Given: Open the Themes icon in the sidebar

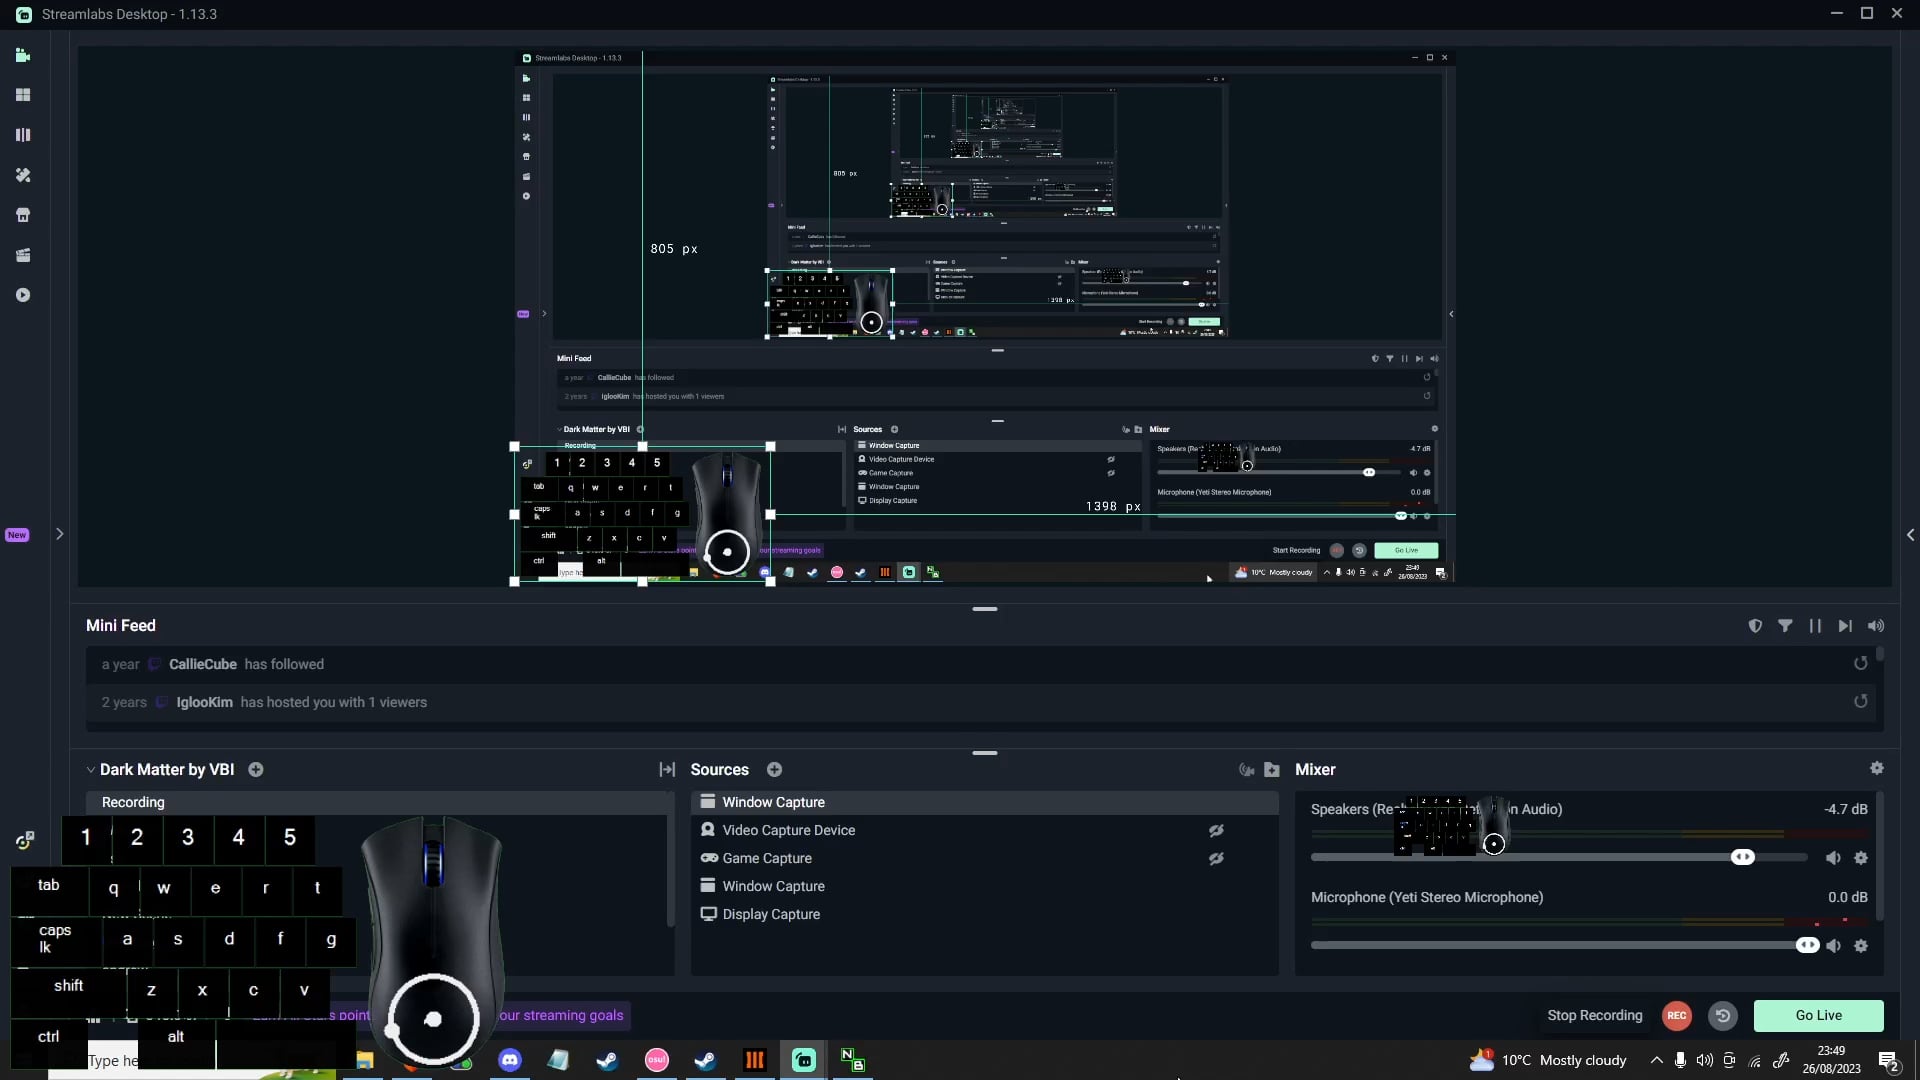Looking at the screenshot, I should 23,175.
